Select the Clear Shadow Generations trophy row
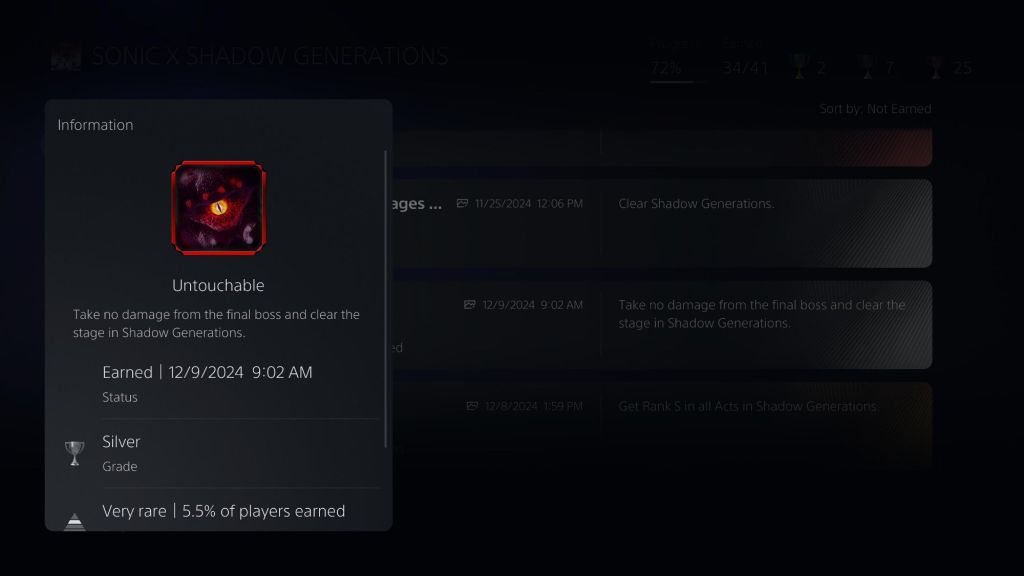Screen dimensions: 1024x576 [x=662, y=223]
